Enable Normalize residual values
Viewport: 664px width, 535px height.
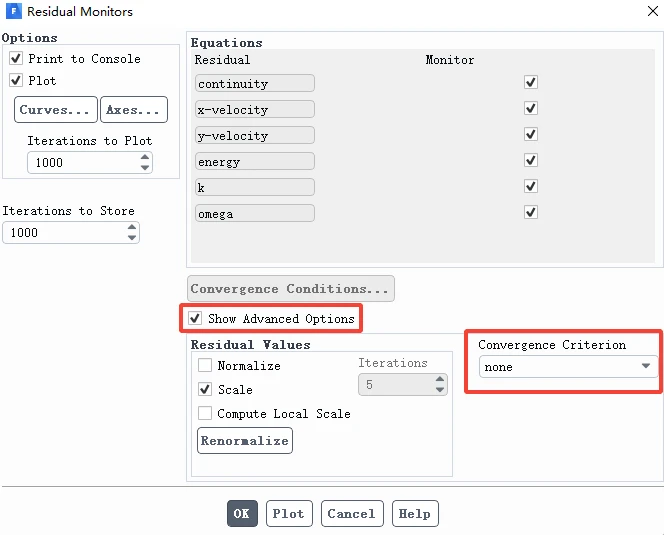[x=205, y=365]
